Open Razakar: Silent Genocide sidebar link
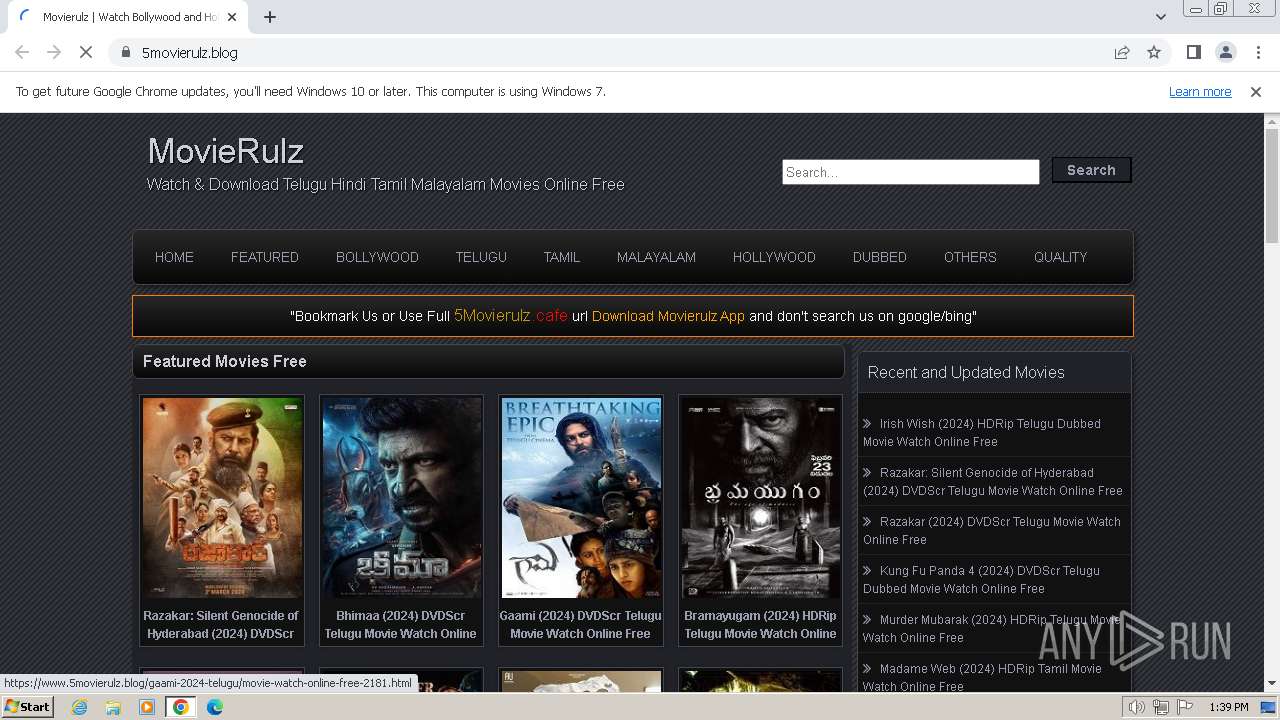This screenshot has height=720, width=1280. [993, 482]
